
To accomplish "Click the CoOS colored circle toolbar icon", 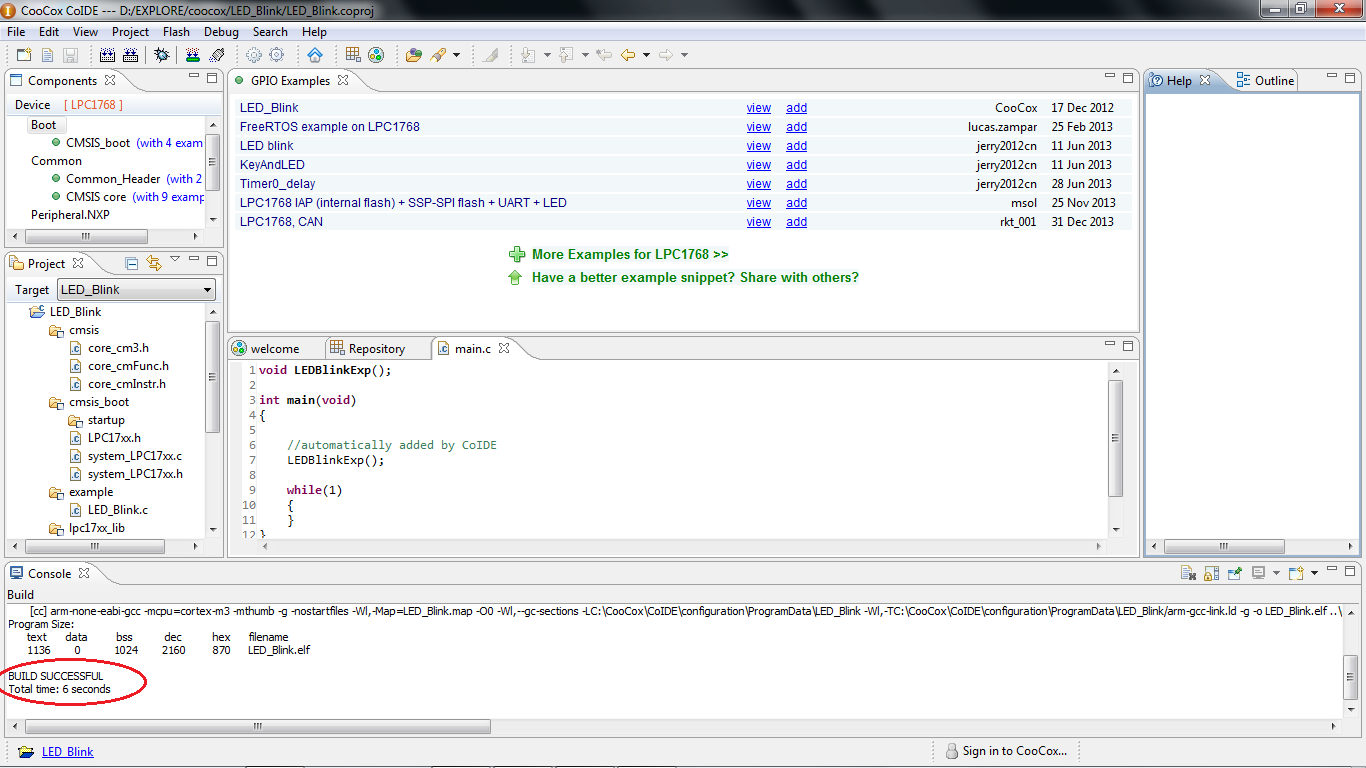I will pos(376,55).
